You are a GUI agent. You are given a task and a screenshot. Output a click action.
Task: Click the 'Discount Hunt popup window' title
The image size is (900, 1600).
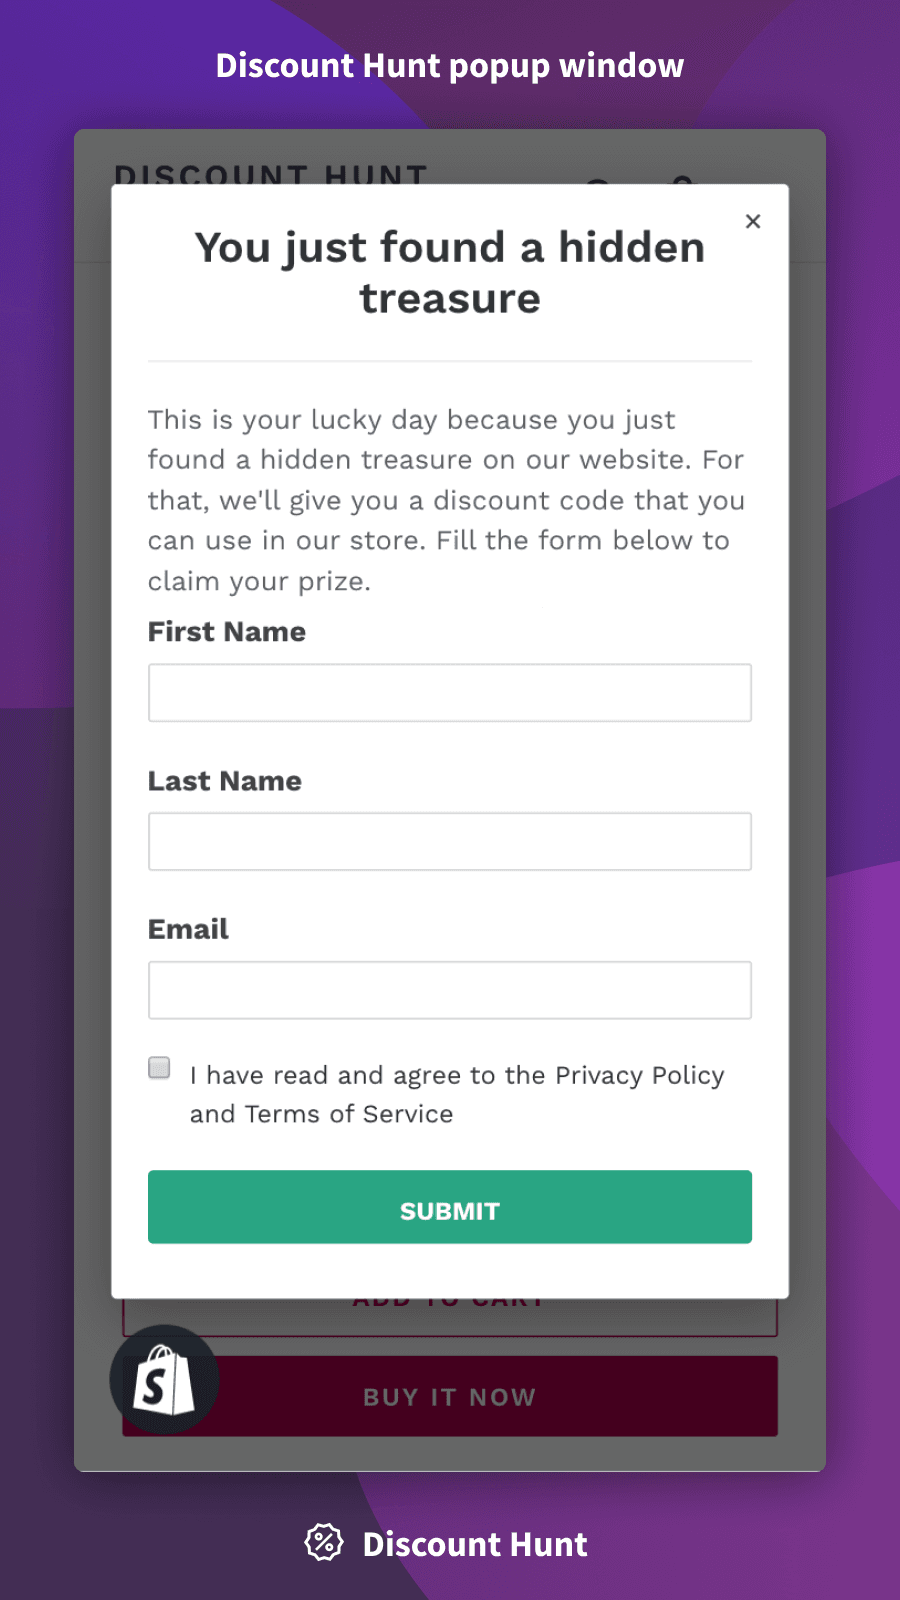pos(450,66)
